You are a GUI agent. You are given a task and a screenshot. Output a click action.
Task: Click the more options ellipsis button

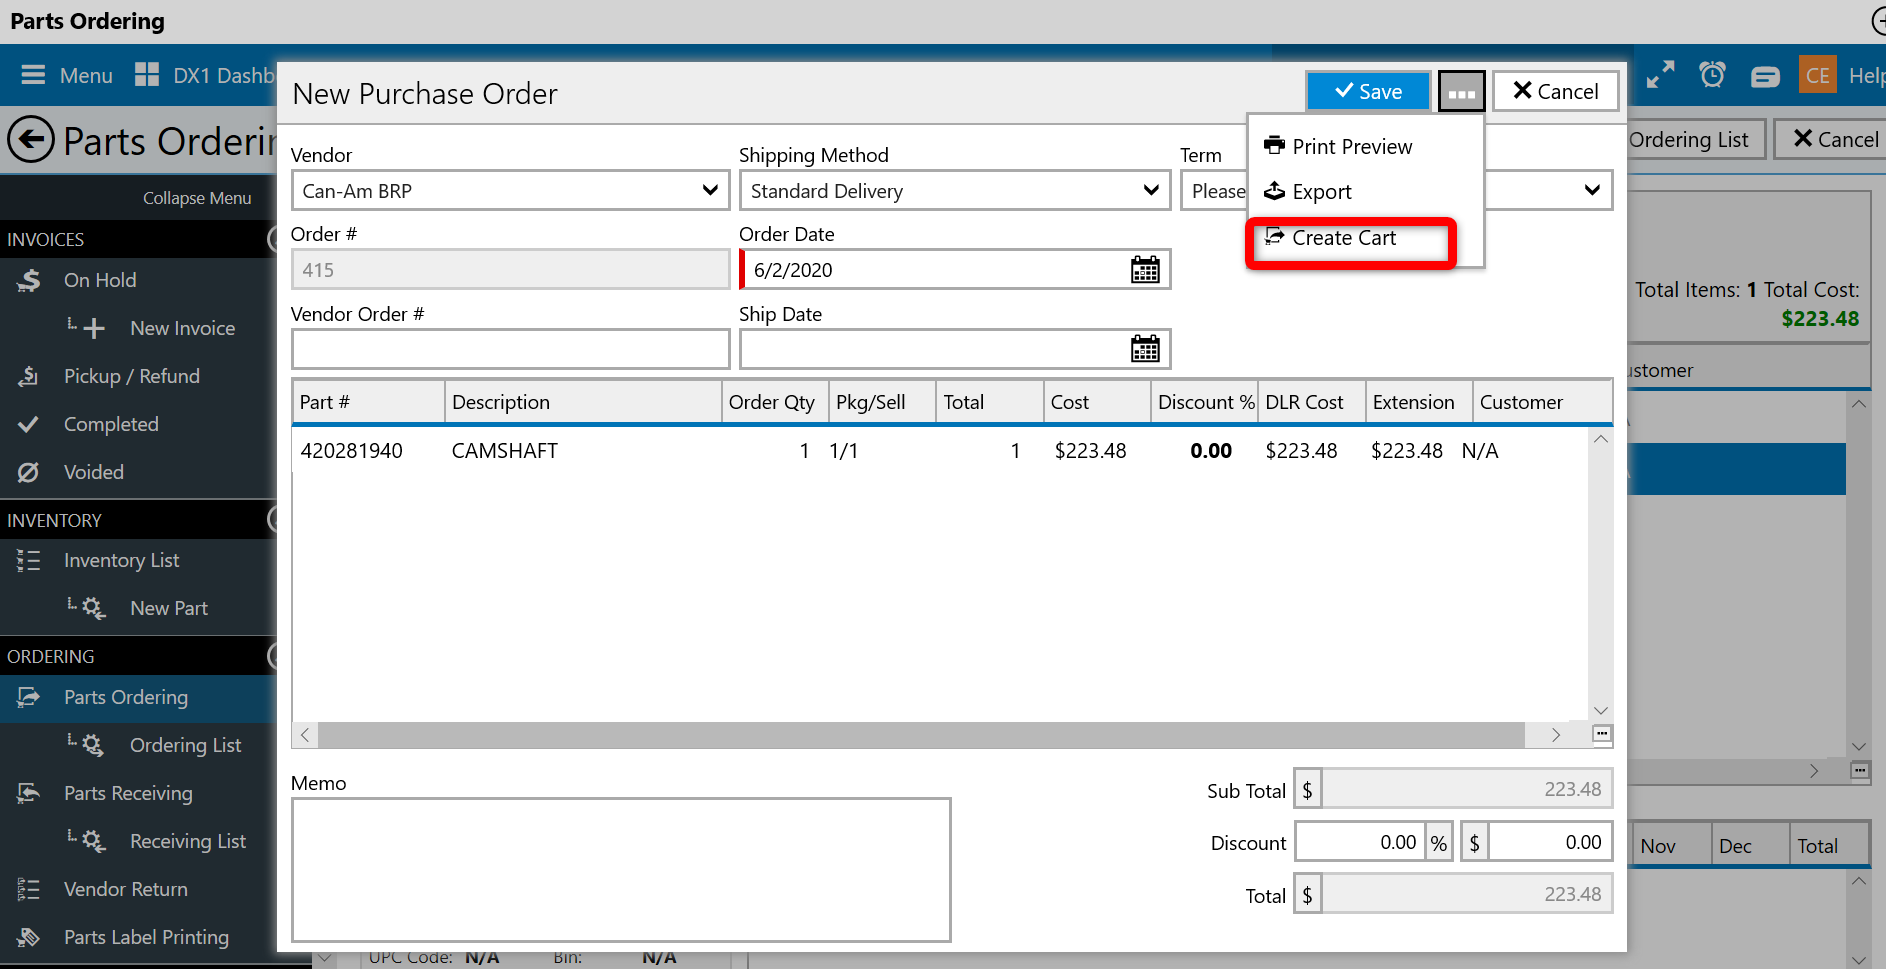tap(1462, 92)
